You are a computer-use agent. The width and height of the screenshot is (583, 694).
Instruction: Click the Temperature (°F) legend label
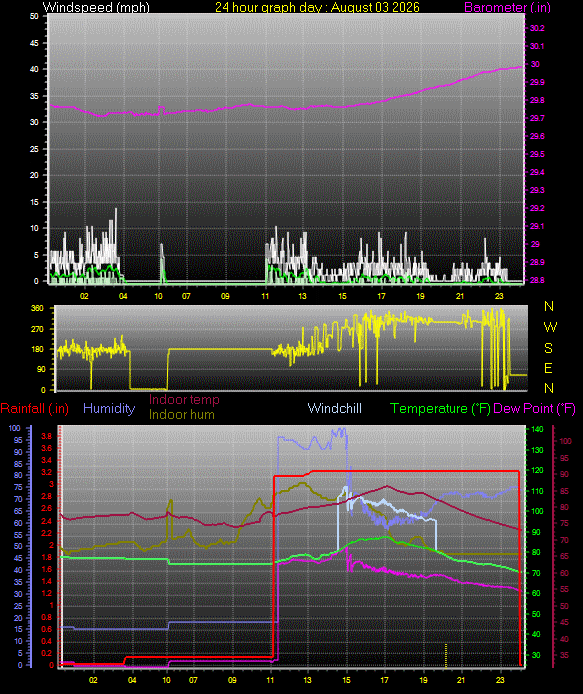pyautogui.click(x=440, y=409)
